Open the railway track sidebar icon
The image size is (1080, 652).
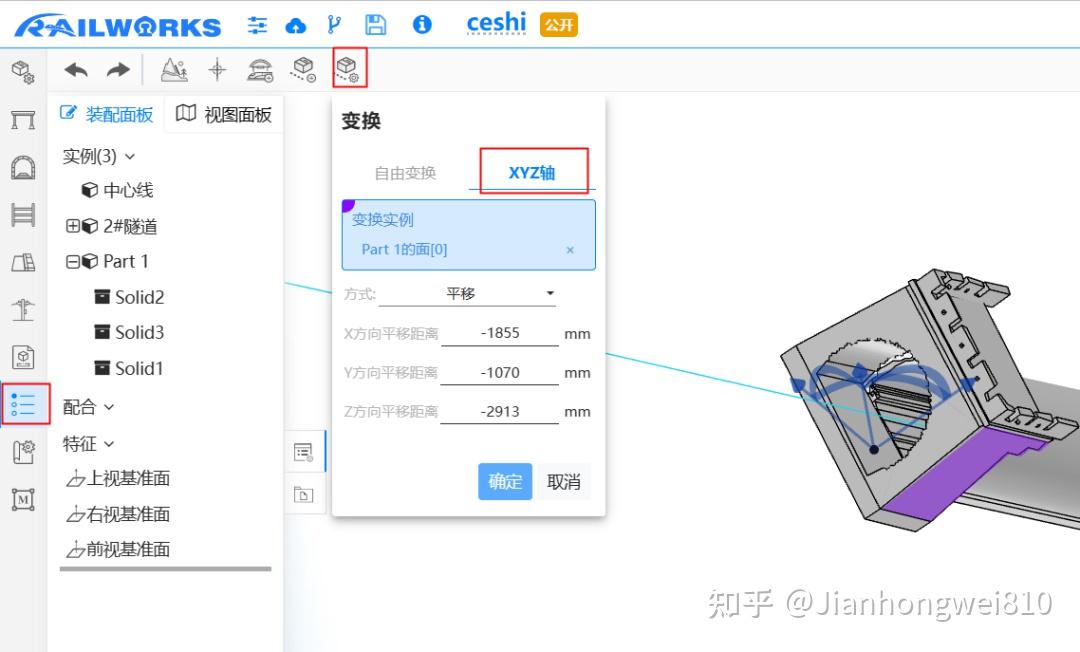(x=23, y=215)
